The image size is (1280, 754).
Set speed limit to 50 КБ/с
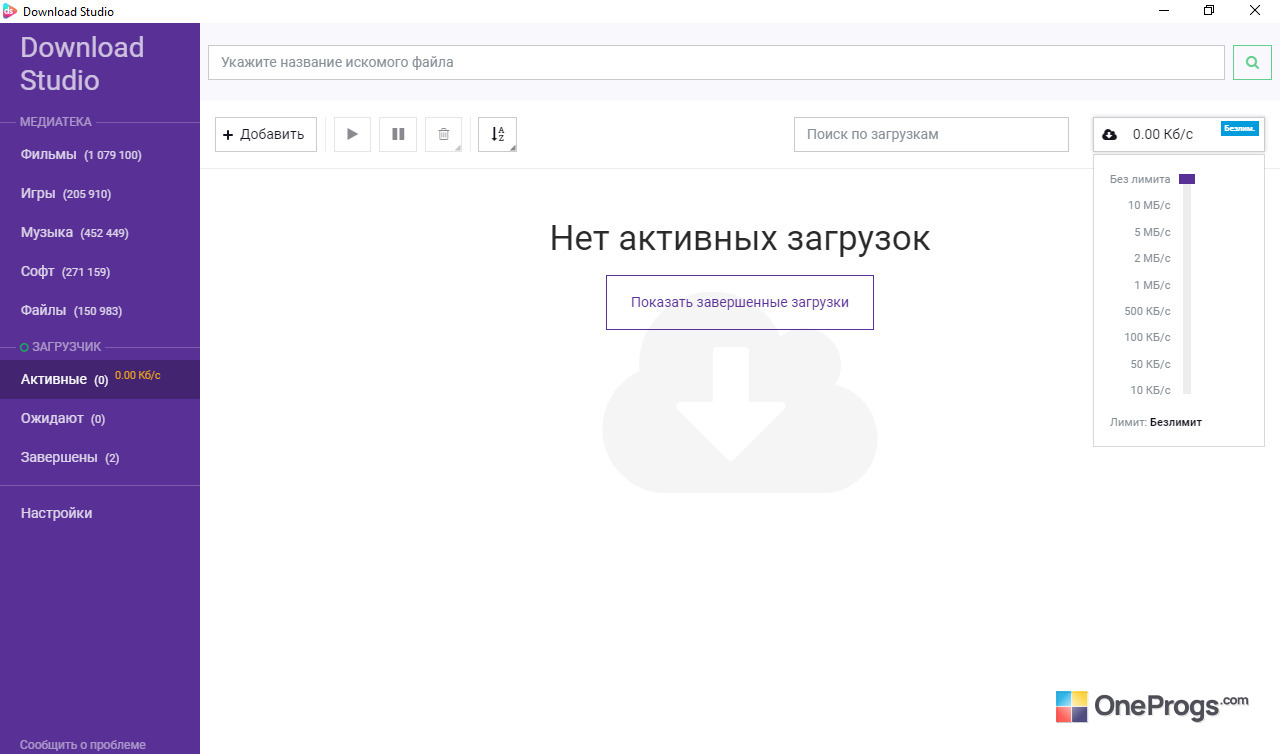1150,364
